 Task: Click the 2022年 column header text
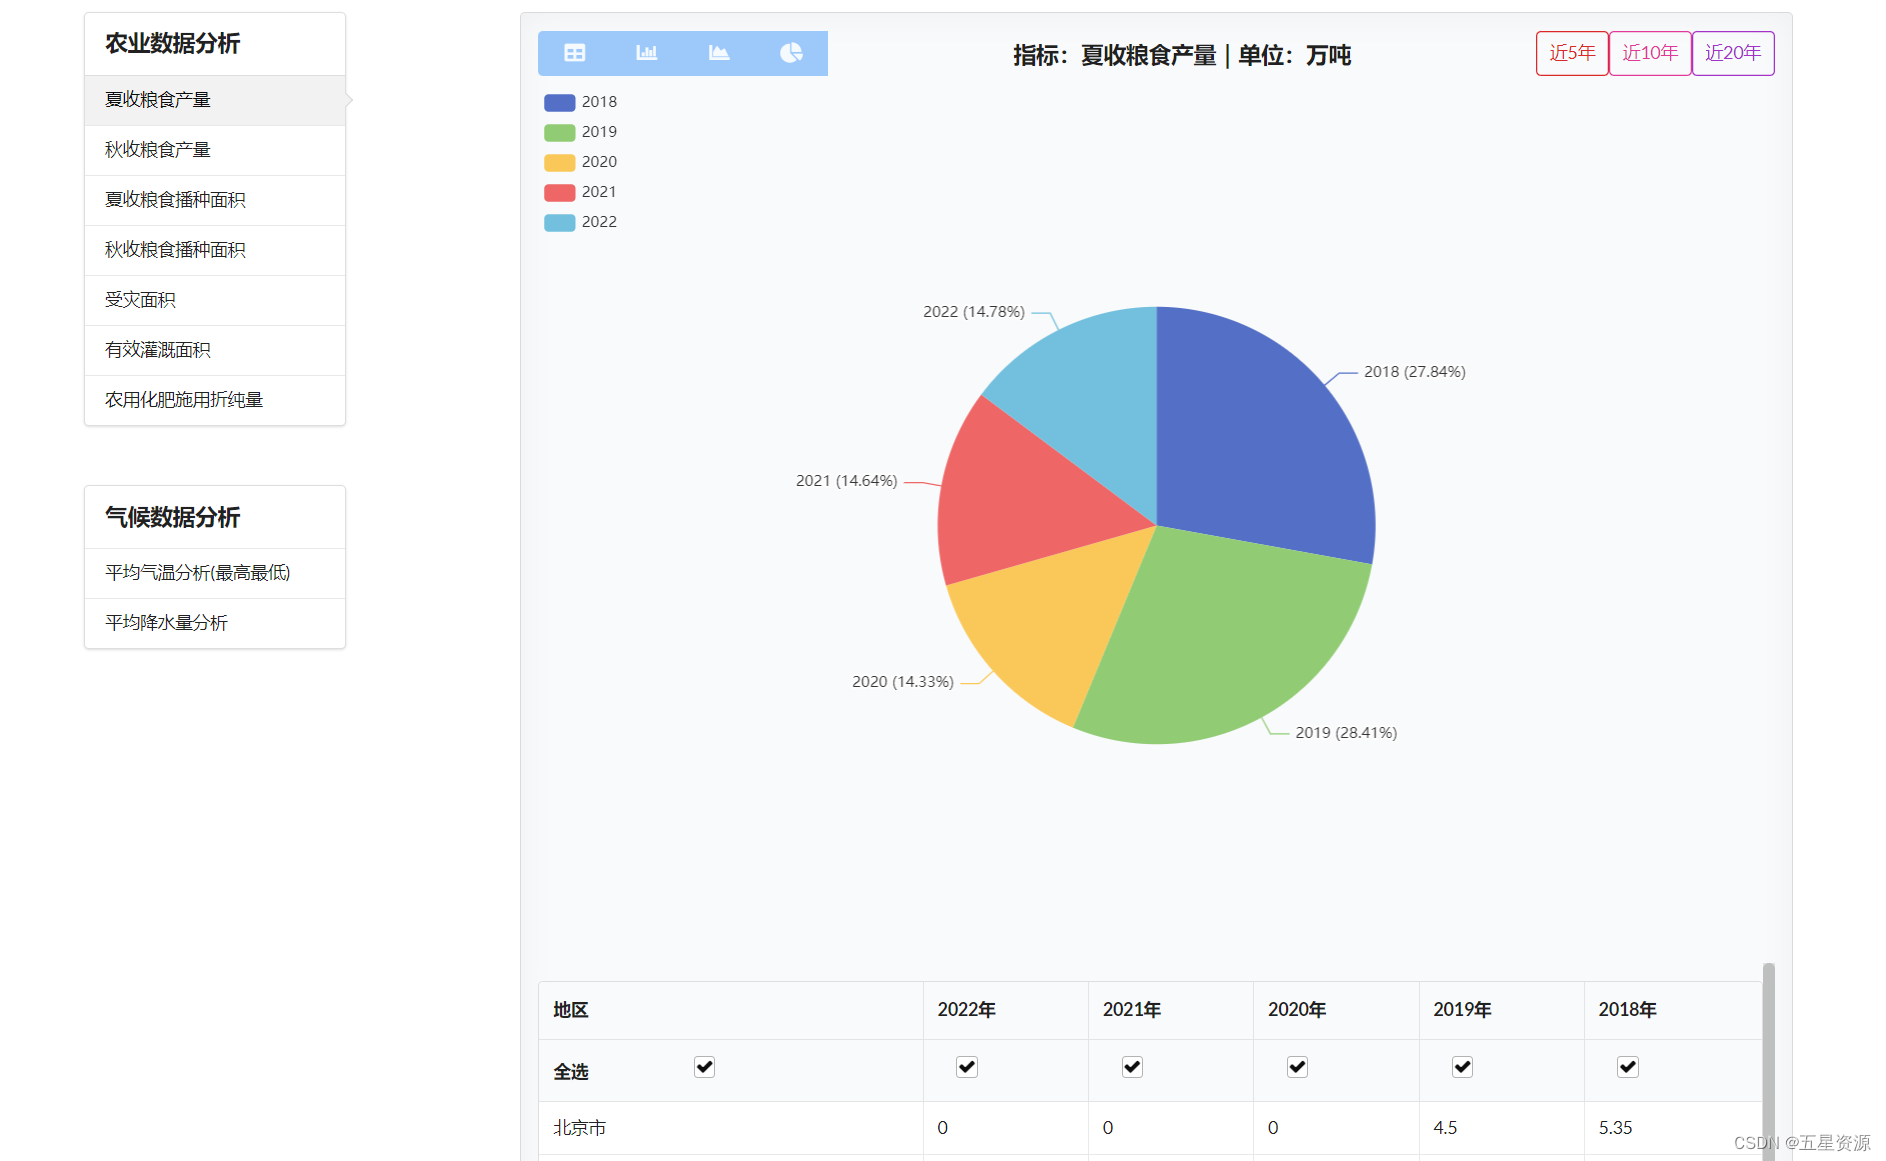click(966, 1010)
